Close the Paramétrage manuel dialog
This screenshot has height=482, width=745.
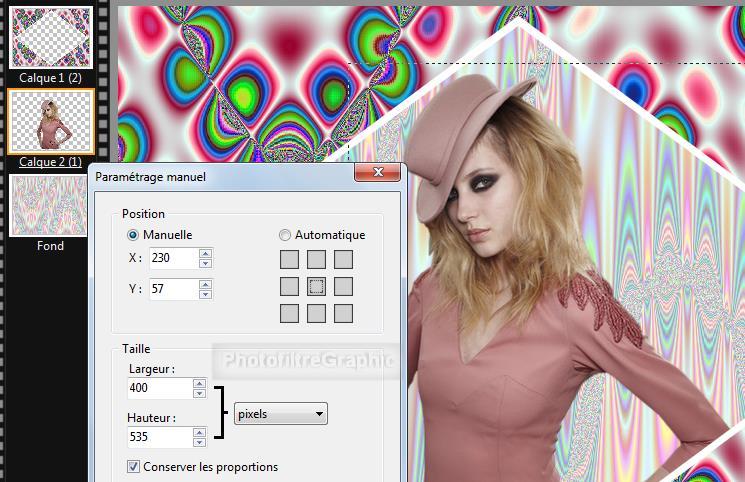(x=378, y=172)
